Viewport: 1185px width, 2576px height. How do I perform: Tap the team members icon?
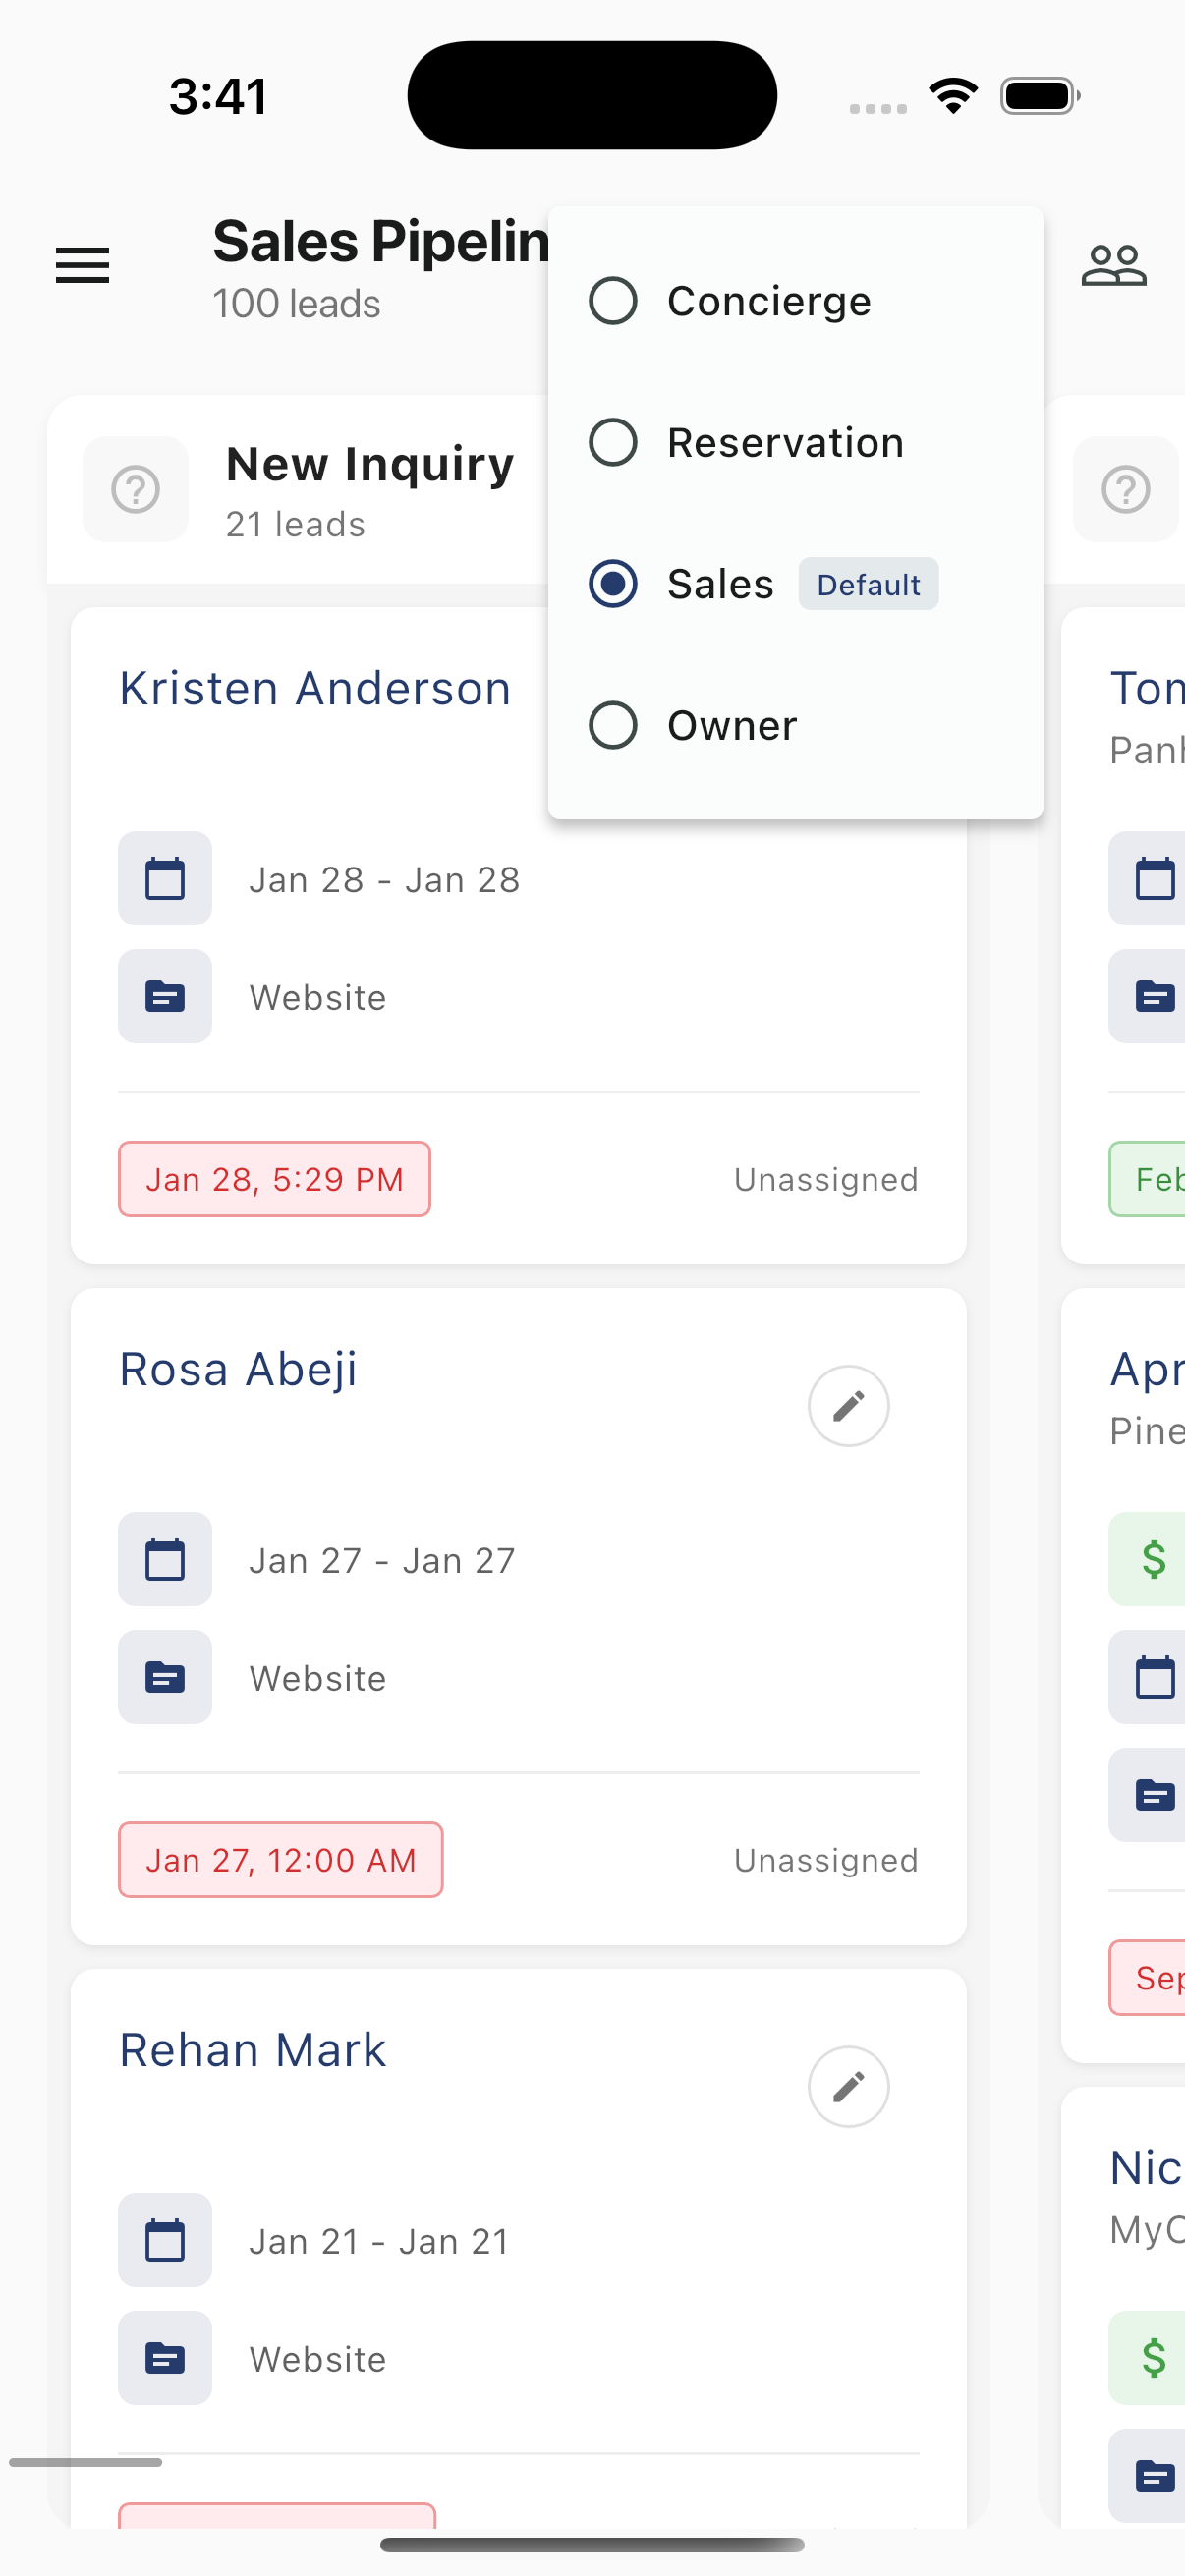tap(1113, 265)
